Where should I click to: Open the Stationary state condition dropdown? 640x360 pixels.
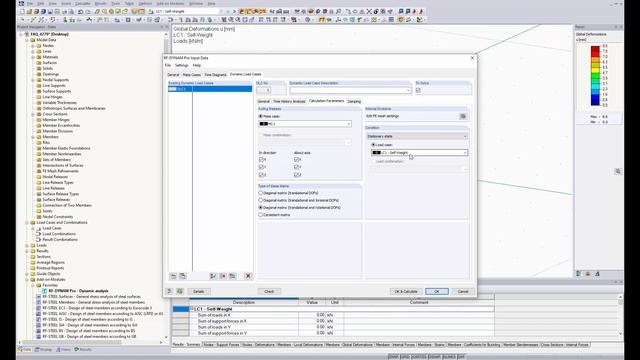coord(417,136)
